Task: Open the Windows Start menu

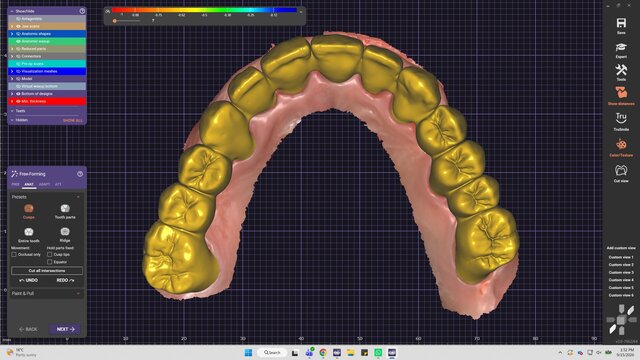Action: [248, 352]
